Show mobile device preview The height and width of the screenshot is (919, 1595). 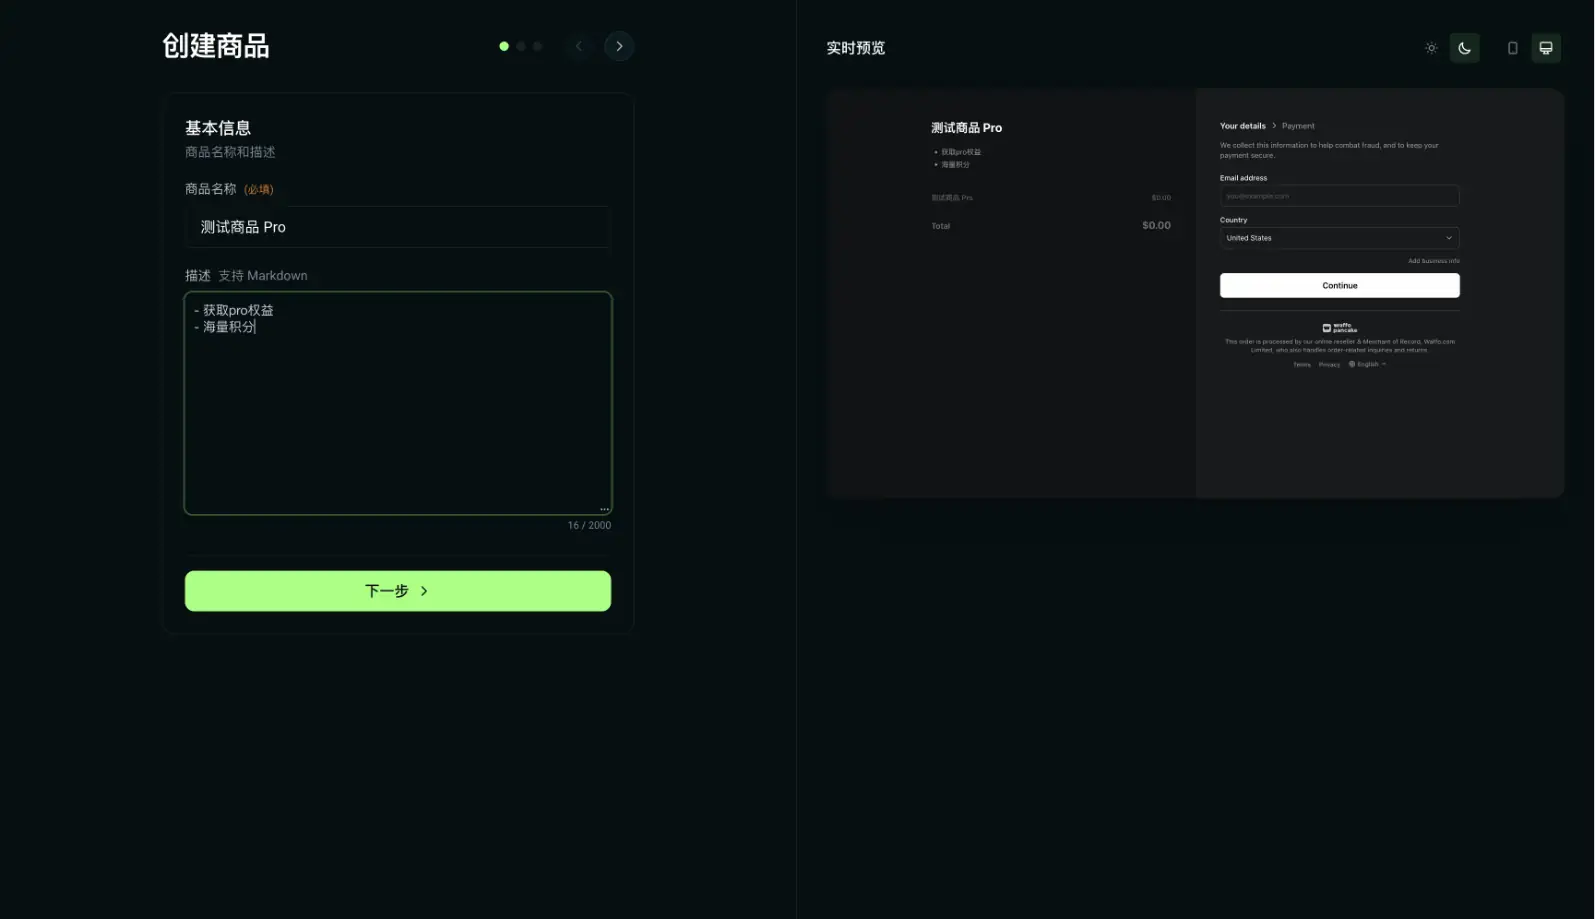1512,48
